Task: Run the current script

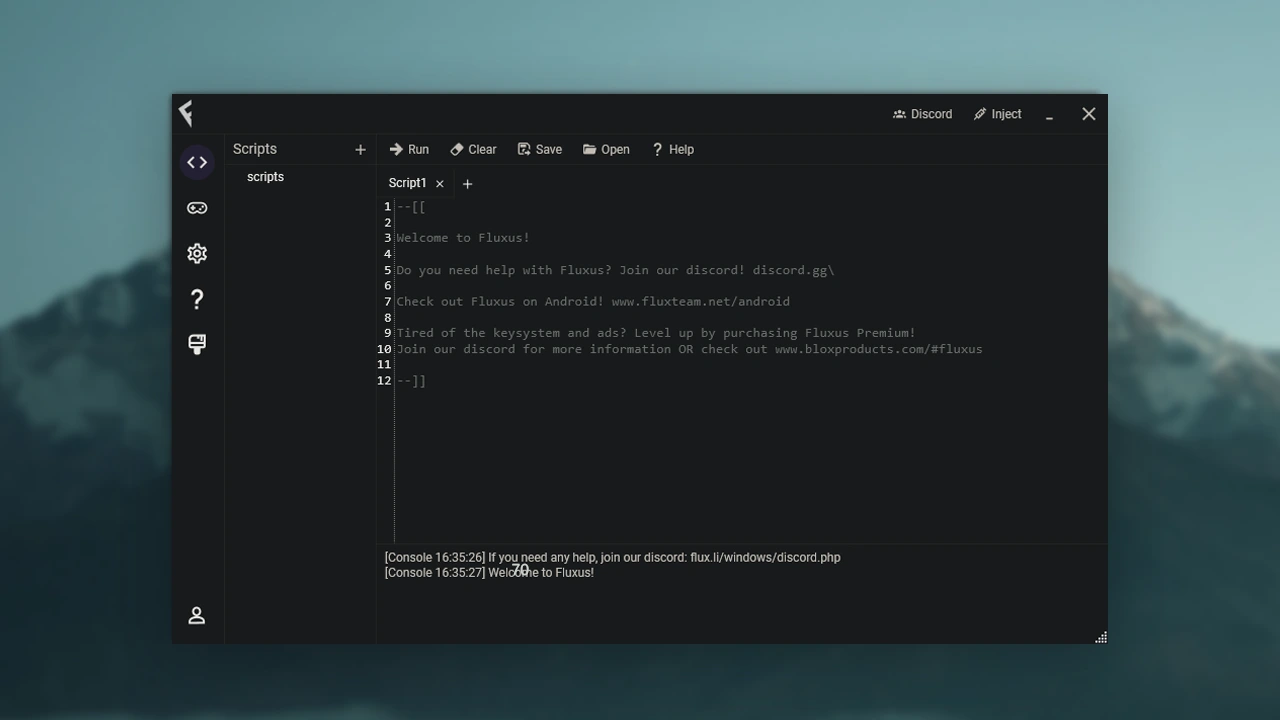Action: [409, 149]
